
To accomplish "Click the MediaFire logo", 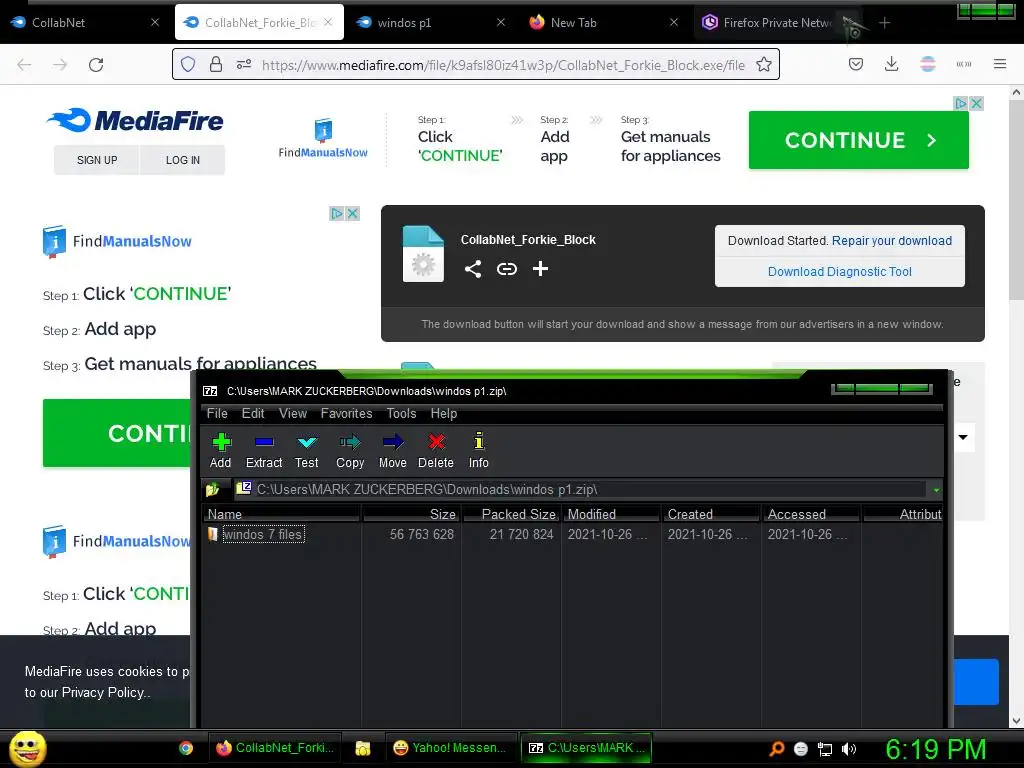I will click(135, 121).
